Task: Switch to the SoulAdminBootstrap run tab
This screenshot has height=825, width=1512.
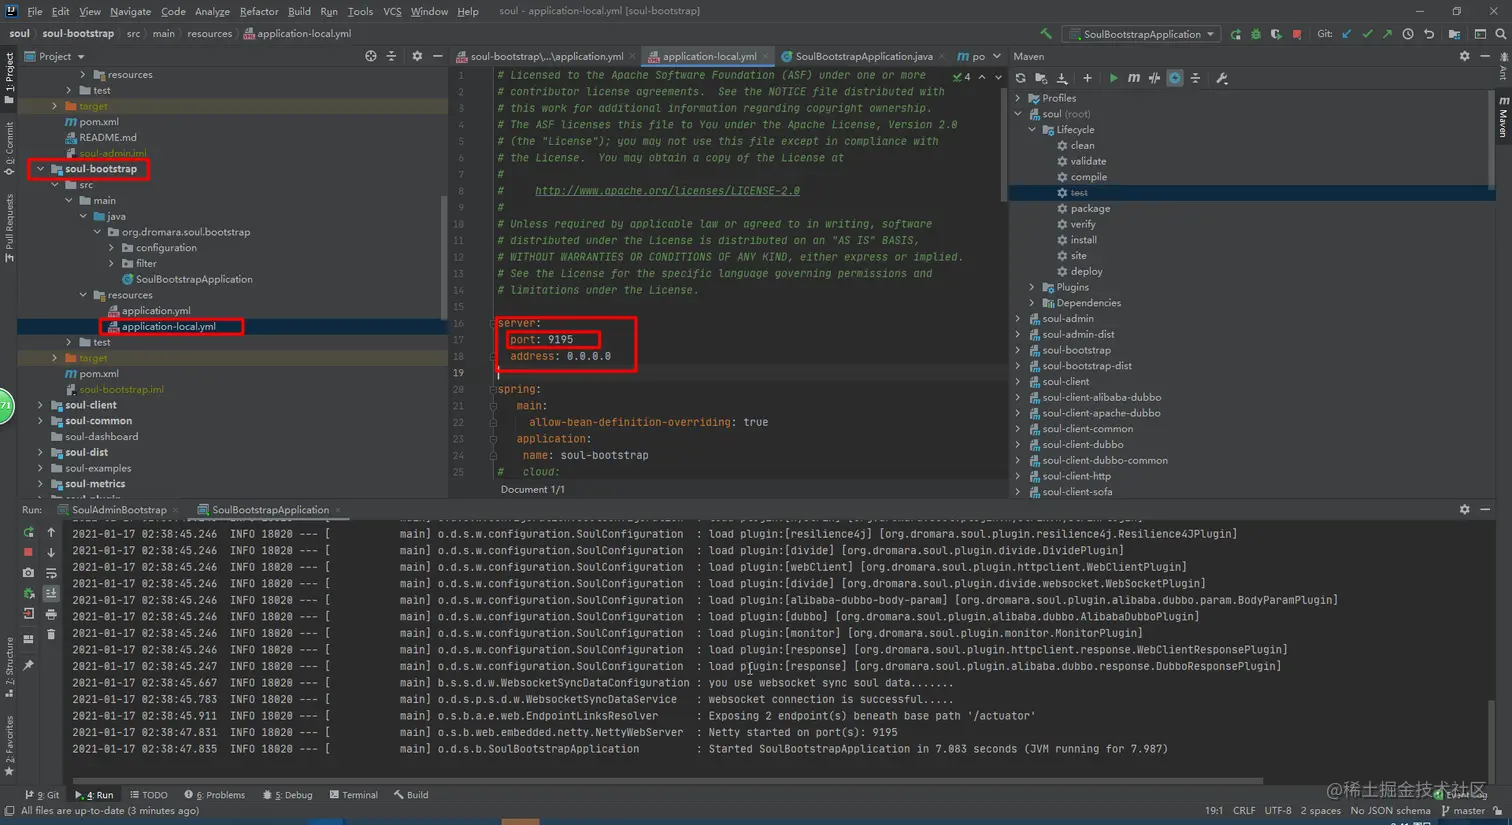Action: [119, 510]
